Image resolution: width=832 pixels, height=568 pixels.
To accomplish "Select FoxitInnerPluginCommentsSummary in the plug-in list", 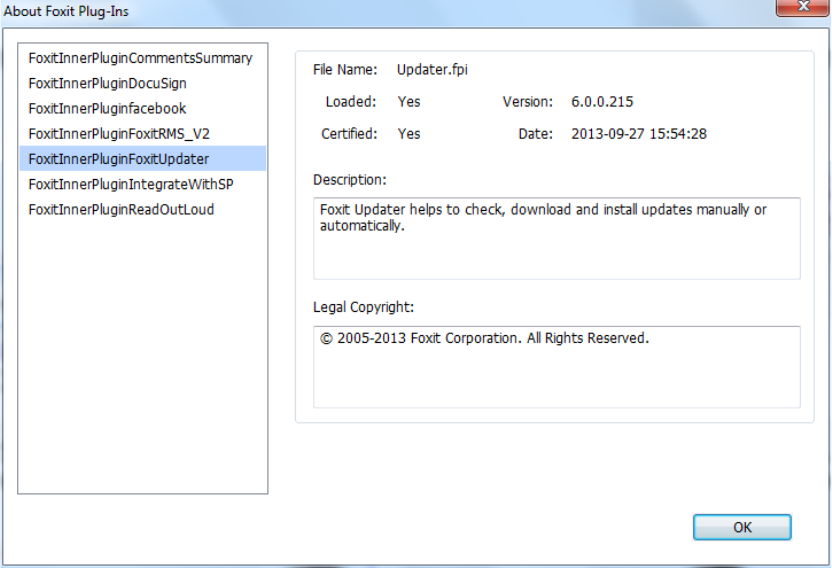I will click(142, 58).
